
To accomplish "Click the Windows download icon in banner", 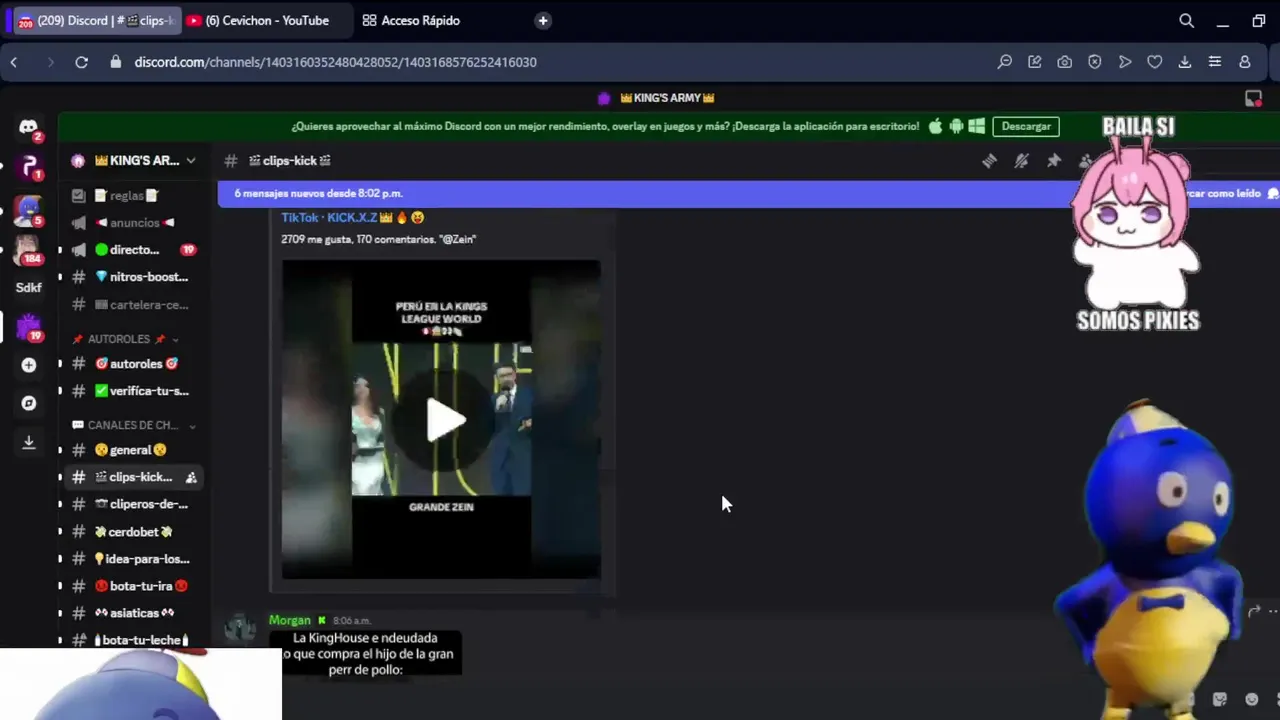I will (x=977, y=126).
